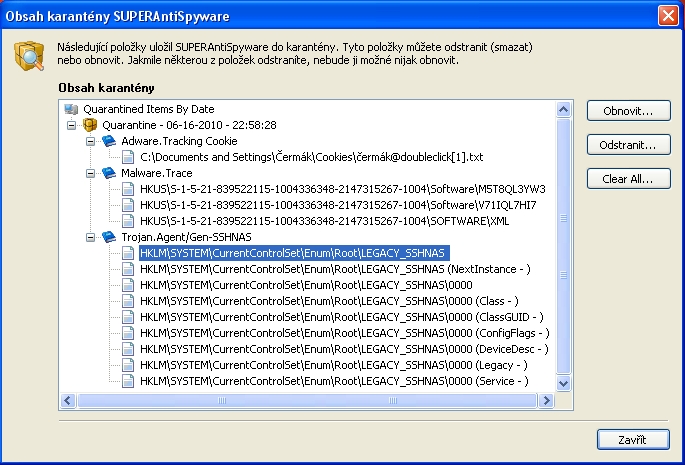685x465 pixels.
Task: Select the Quarantined Items By Date root
Action: point(149,109)
